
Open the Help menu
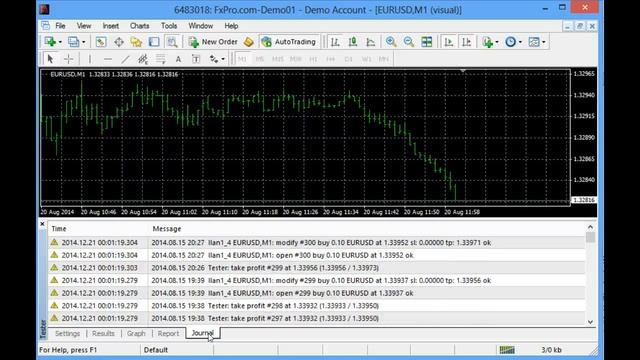pyautogui.click(x=231, y=26)
